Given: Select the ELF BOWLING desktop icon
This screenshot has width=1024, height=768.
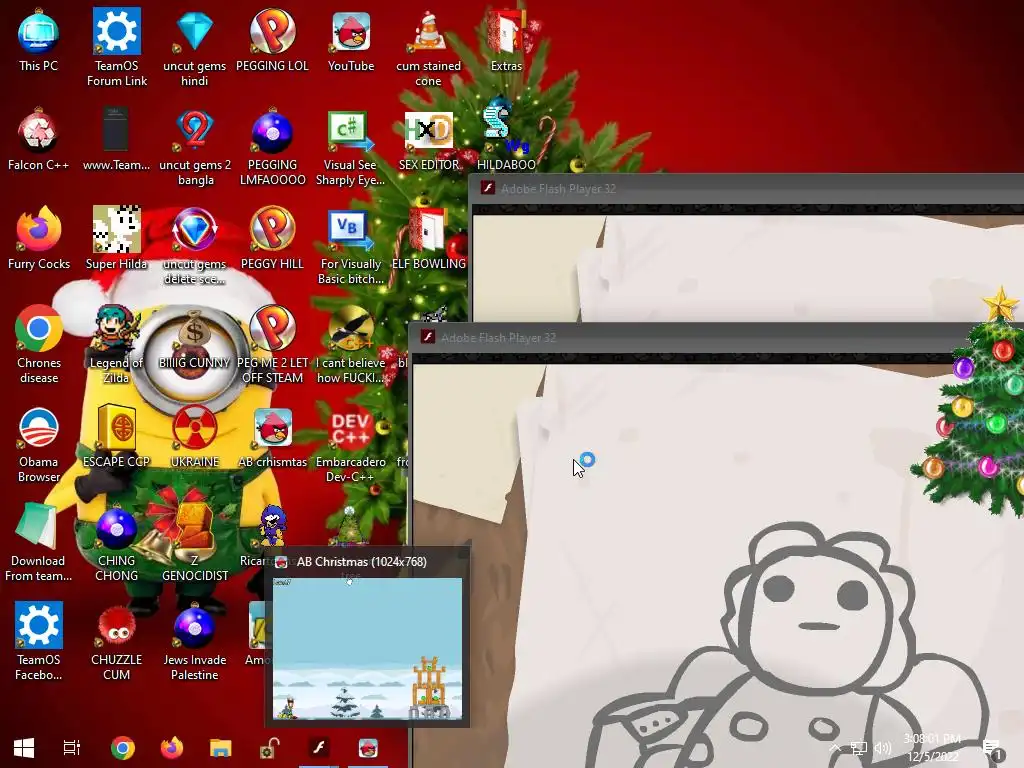Looking at the screenshot, I should point(428,238).
